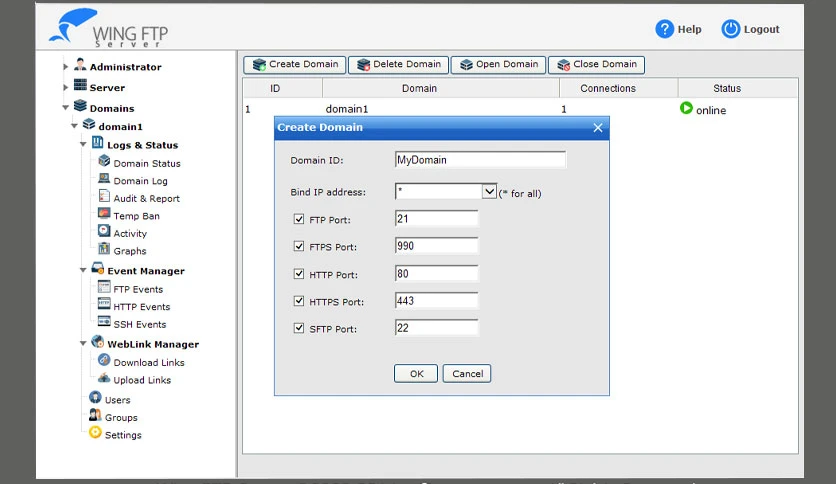Image resolution: width=836 pixels, height=484 pixels.
Task: Click the Delete Domain toolbar button
Action: [399, 64]
